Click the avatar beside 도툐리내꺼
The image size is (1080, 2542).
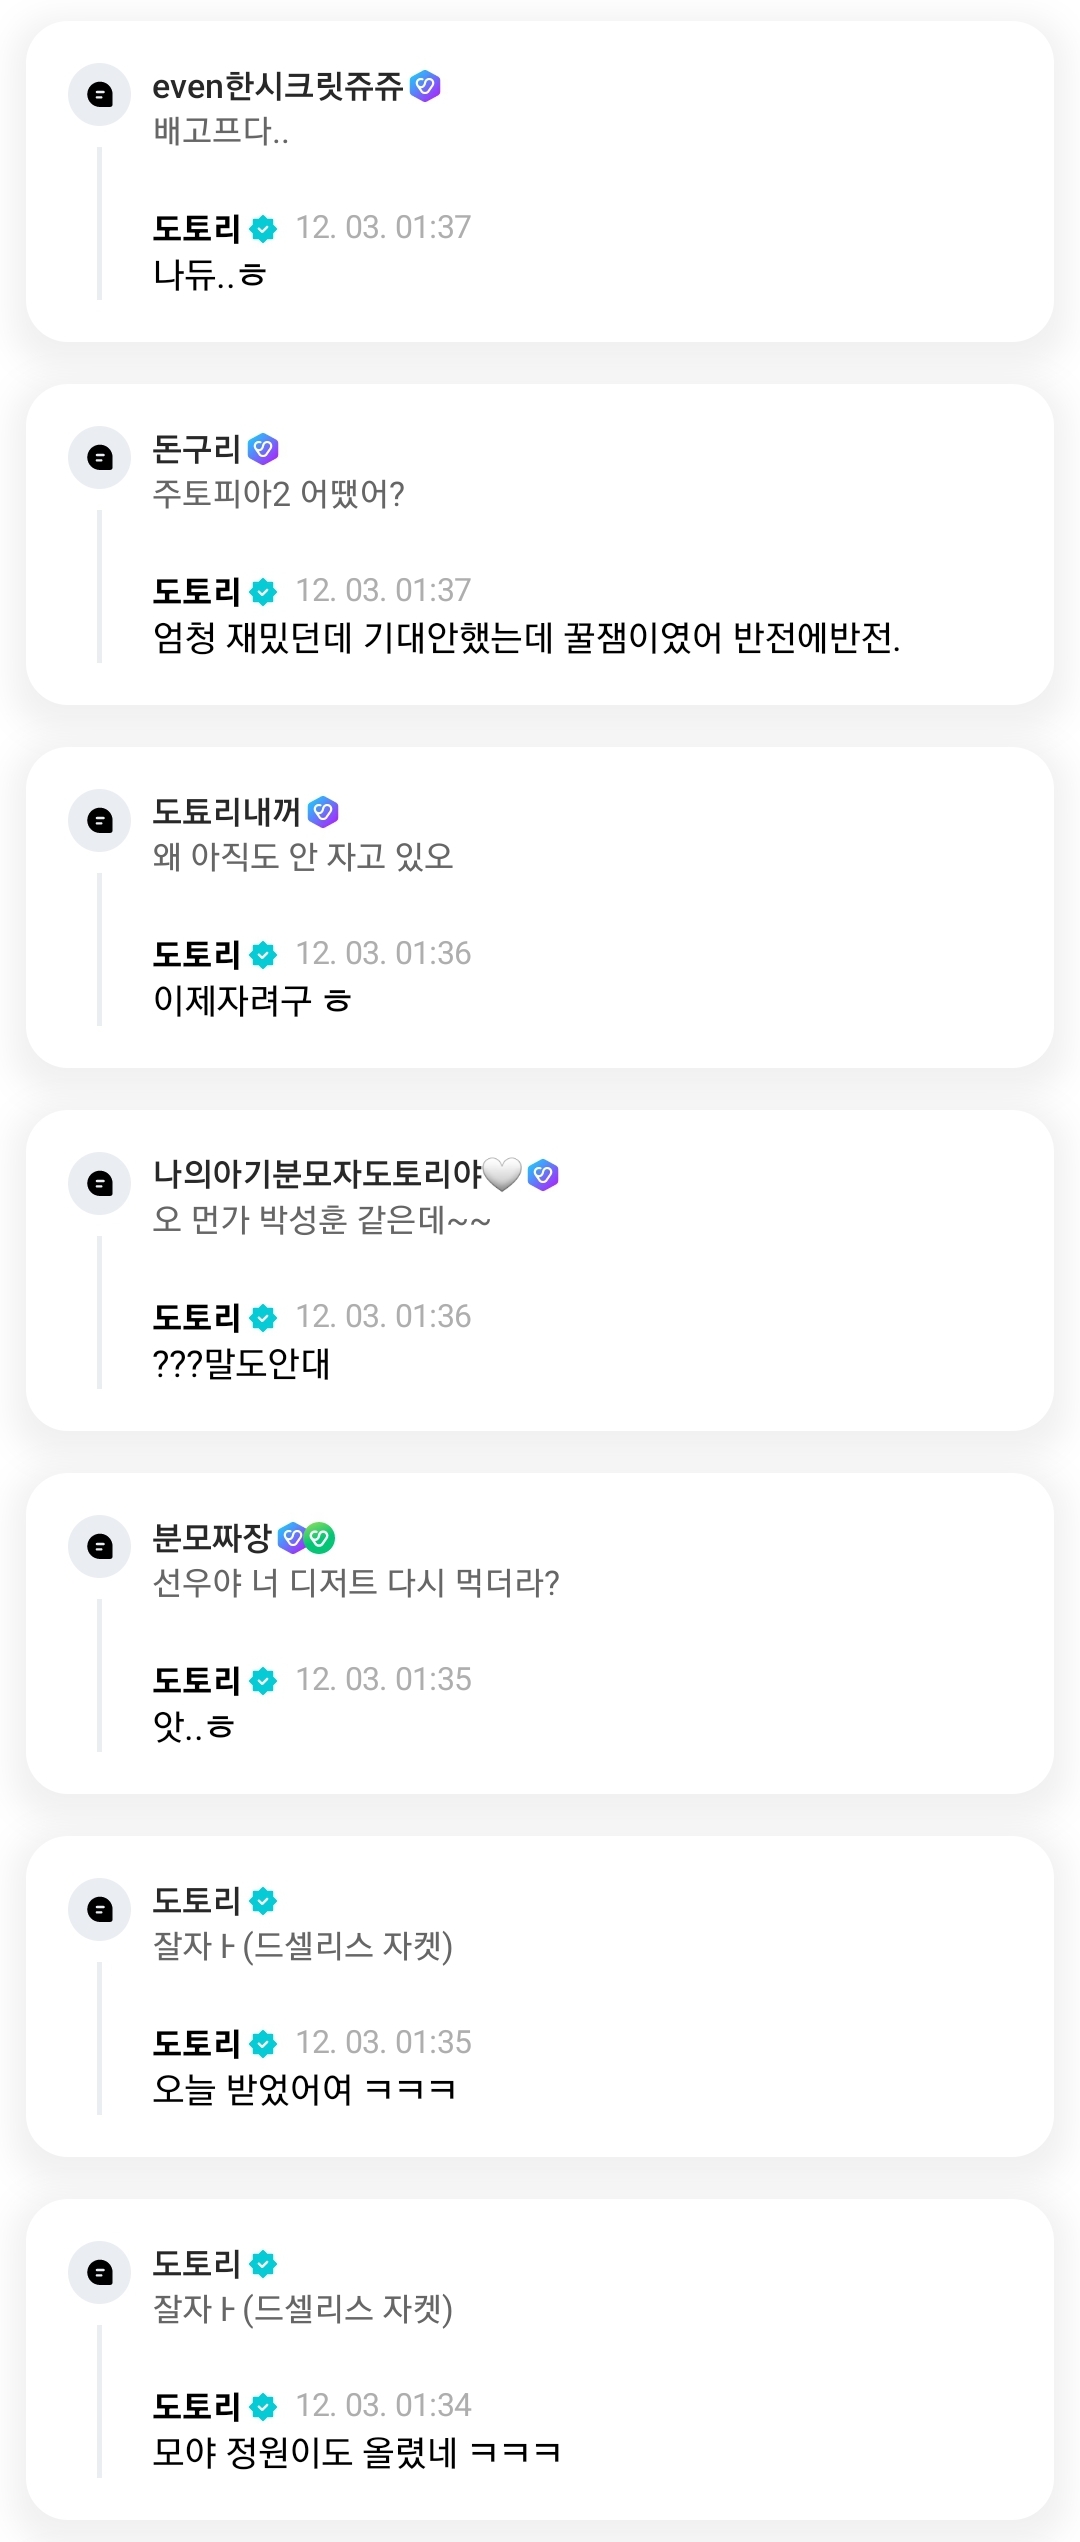coord(99,821)
